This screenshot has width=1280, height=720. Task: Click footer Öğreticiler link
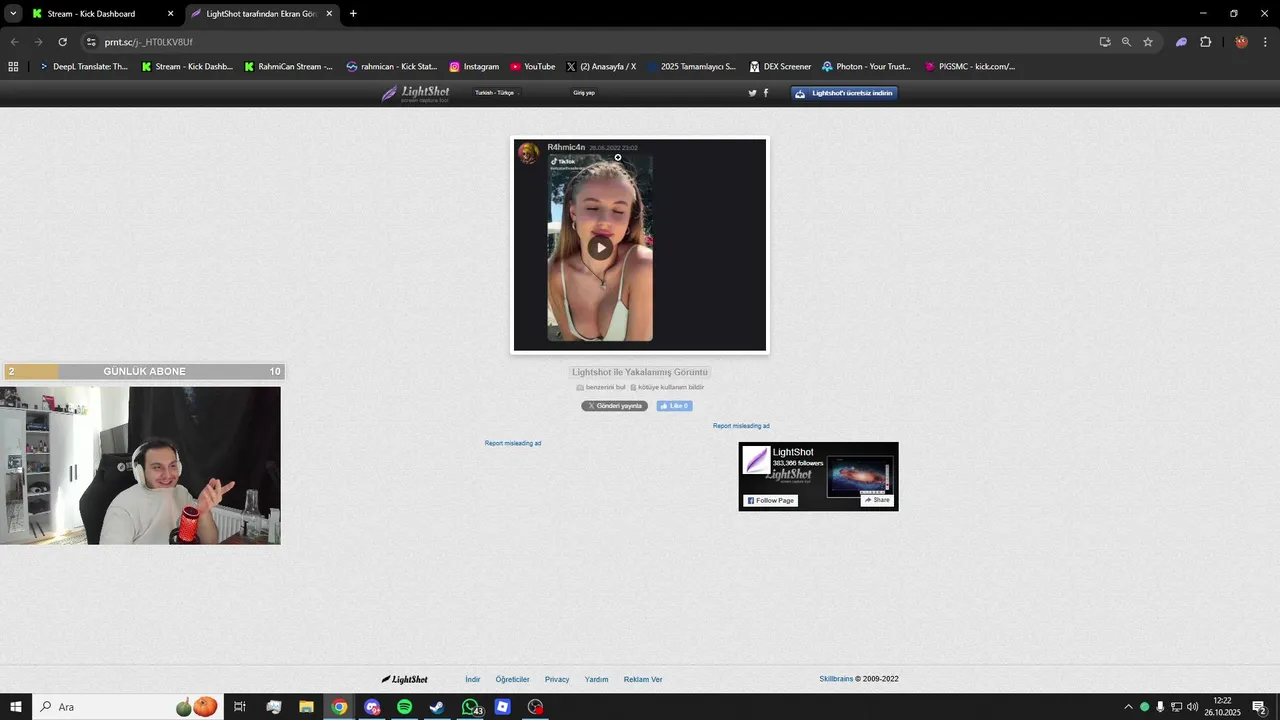tap(513, 679)
